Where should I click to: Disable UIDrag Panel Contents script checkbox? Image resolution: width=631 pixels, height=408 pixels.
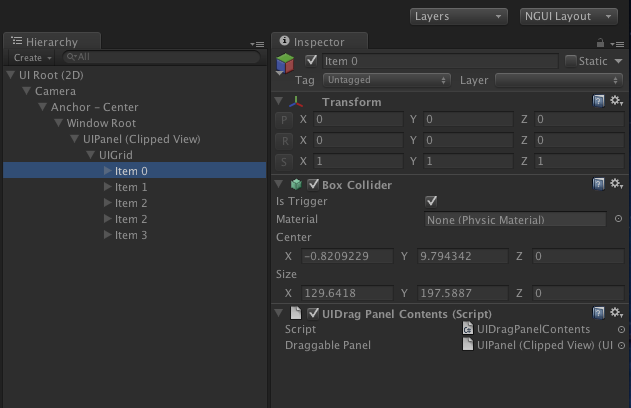313,313
